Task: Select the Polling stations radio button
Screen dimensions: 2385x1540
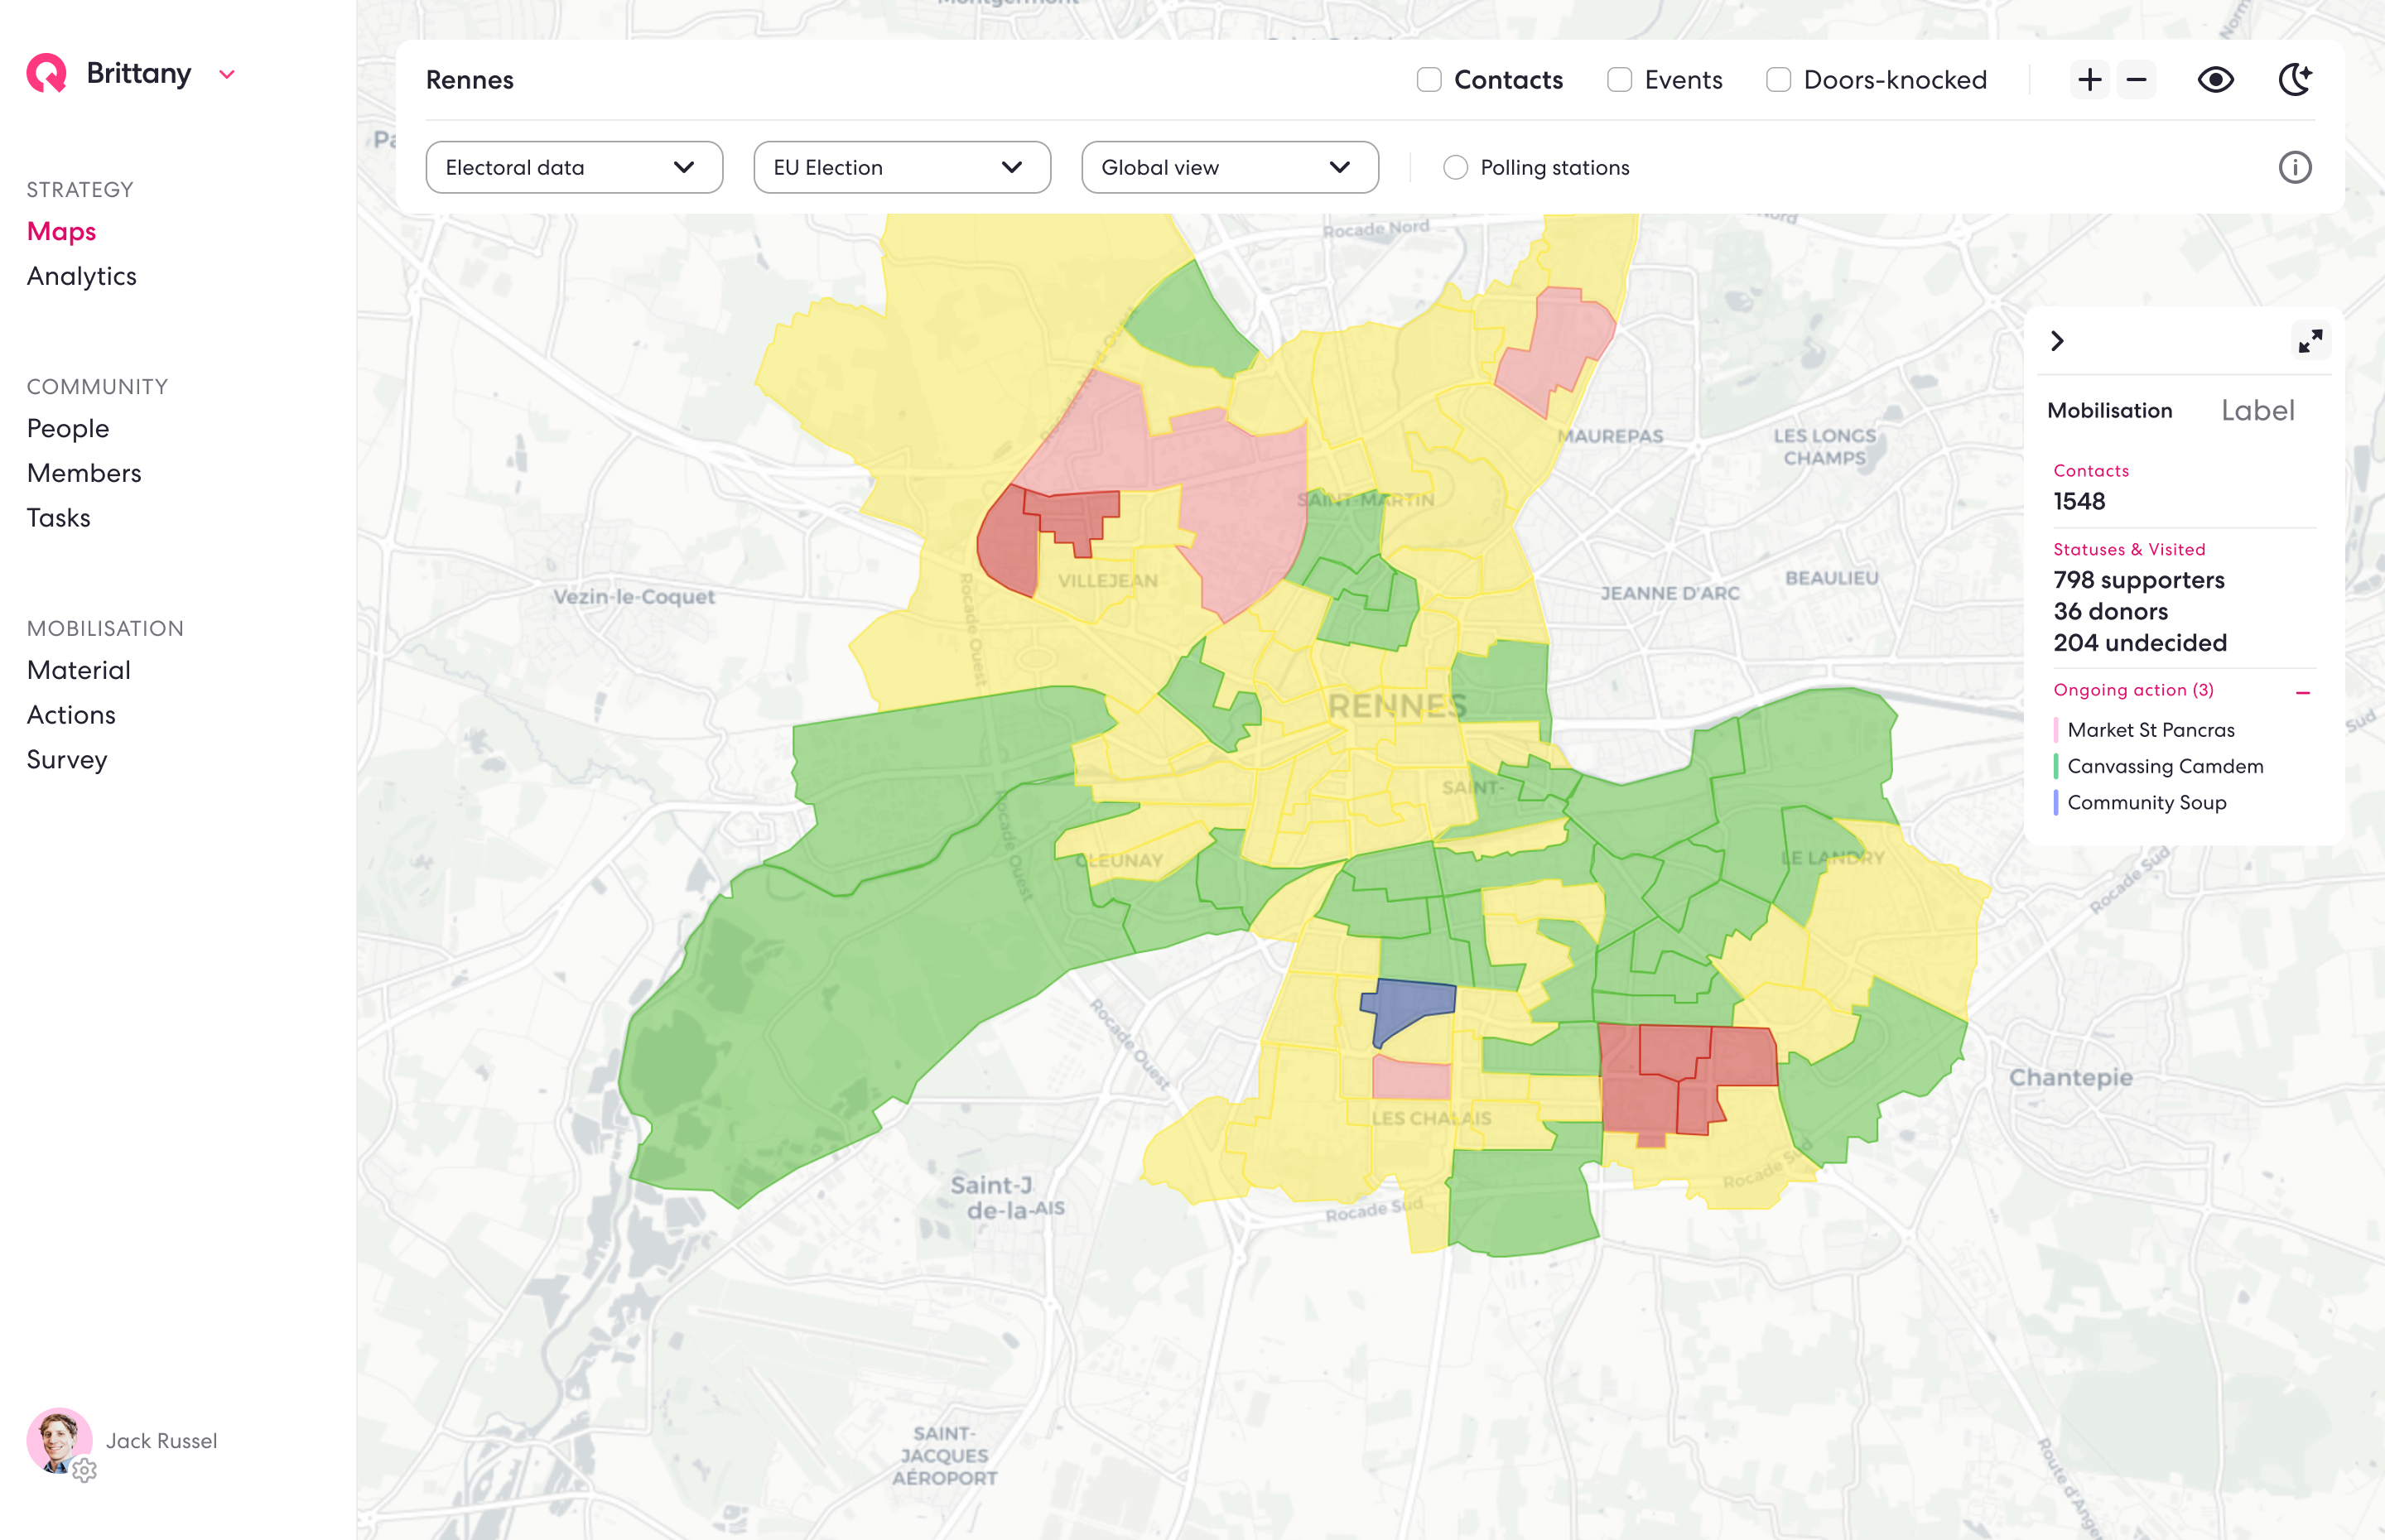Action: (1455, 167)
